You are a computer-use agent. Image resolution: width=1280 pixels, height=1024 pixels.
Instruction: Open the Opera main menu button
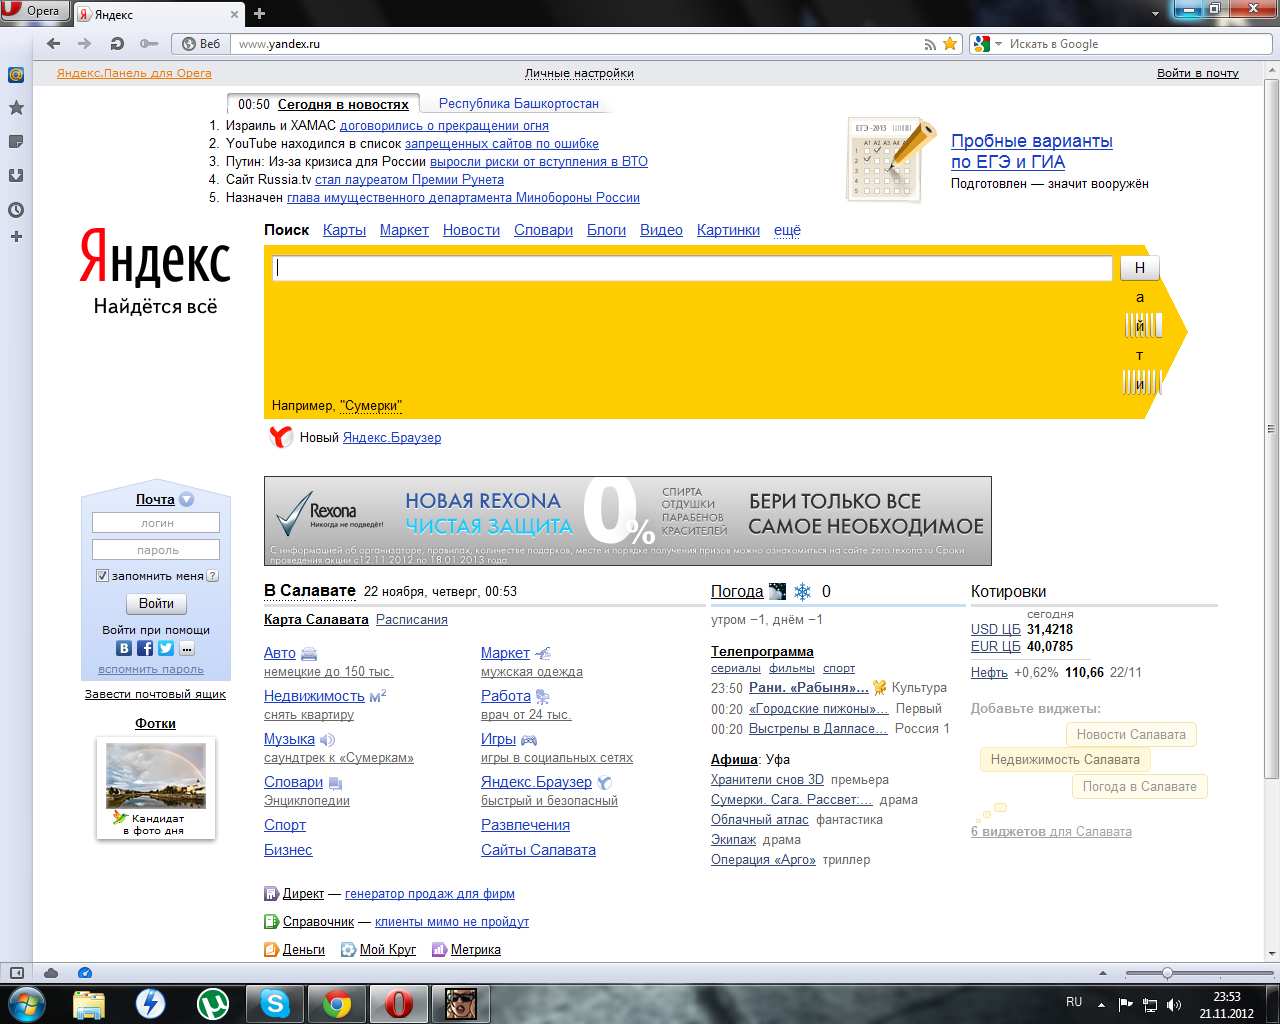[x=34, y=11]
